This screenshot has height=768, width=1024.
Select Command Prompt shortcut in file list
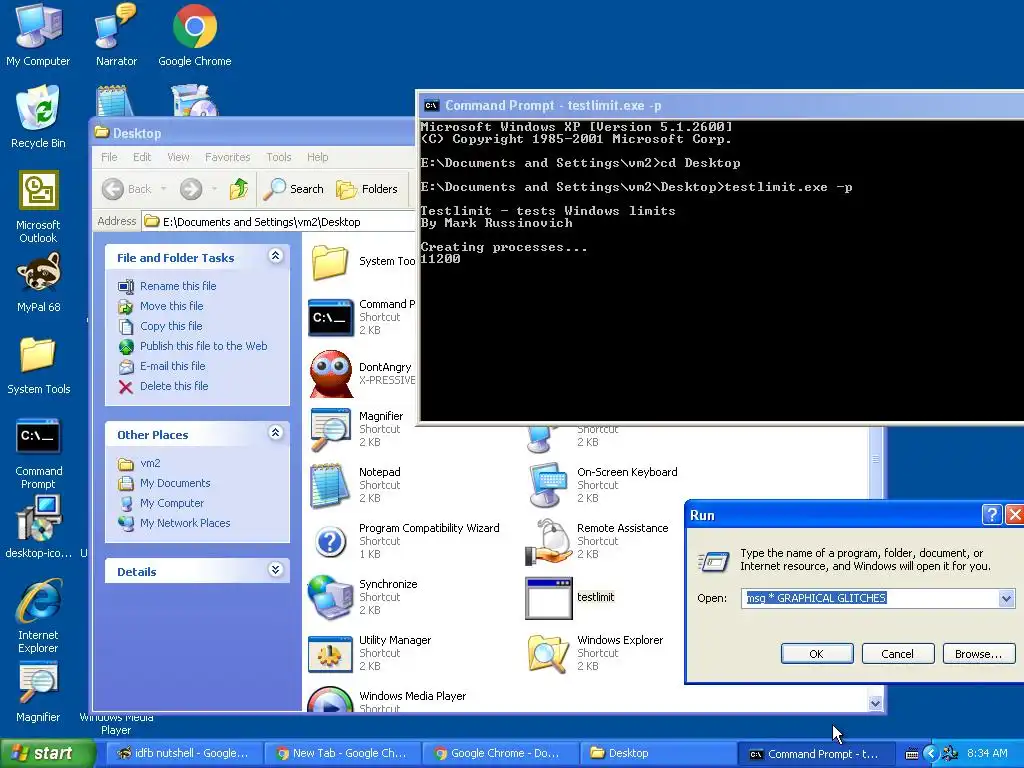click(362, 317)
